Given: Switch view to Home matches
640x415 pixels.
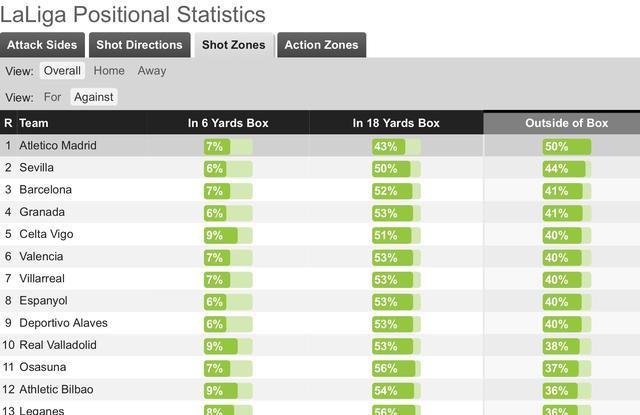Looking at the screenshot, I should point(109,71).
